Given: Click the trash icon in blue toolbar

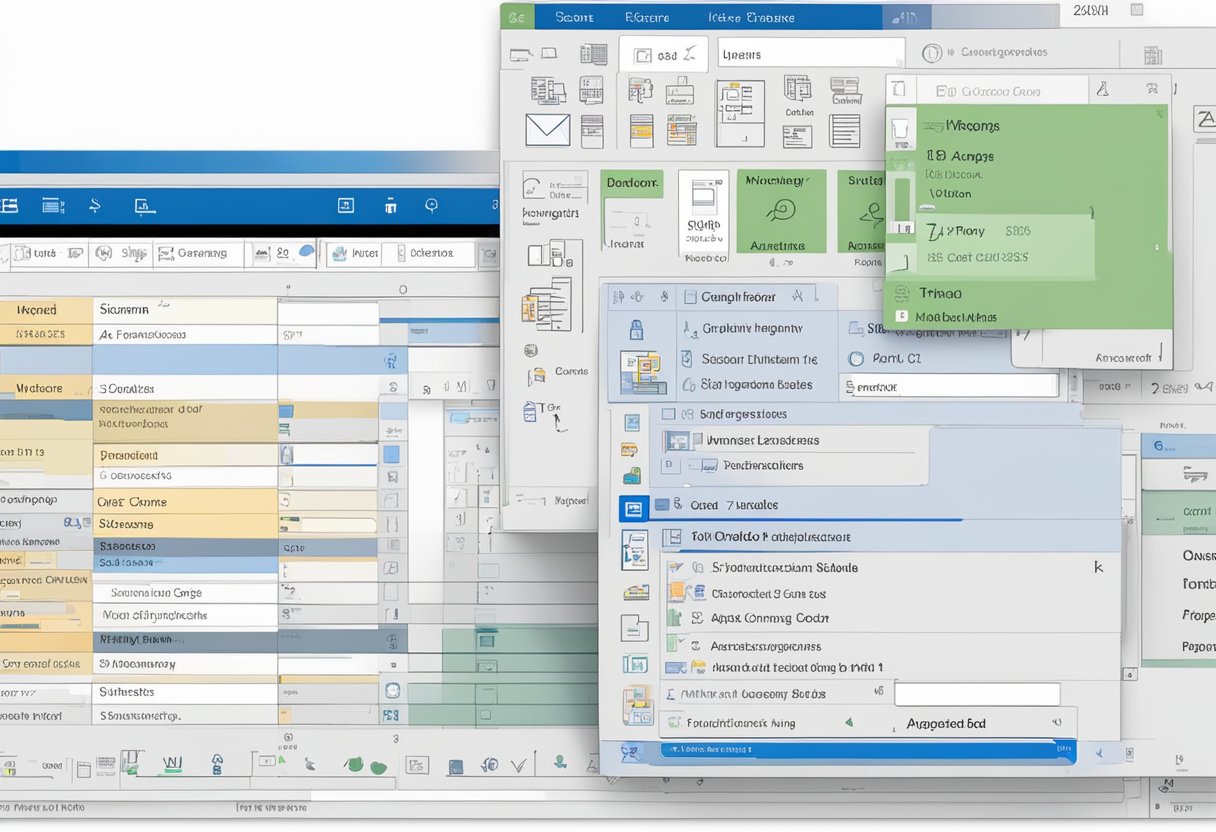Looking at the screenshot, I should pyautogui.click(x=390, y=206).
